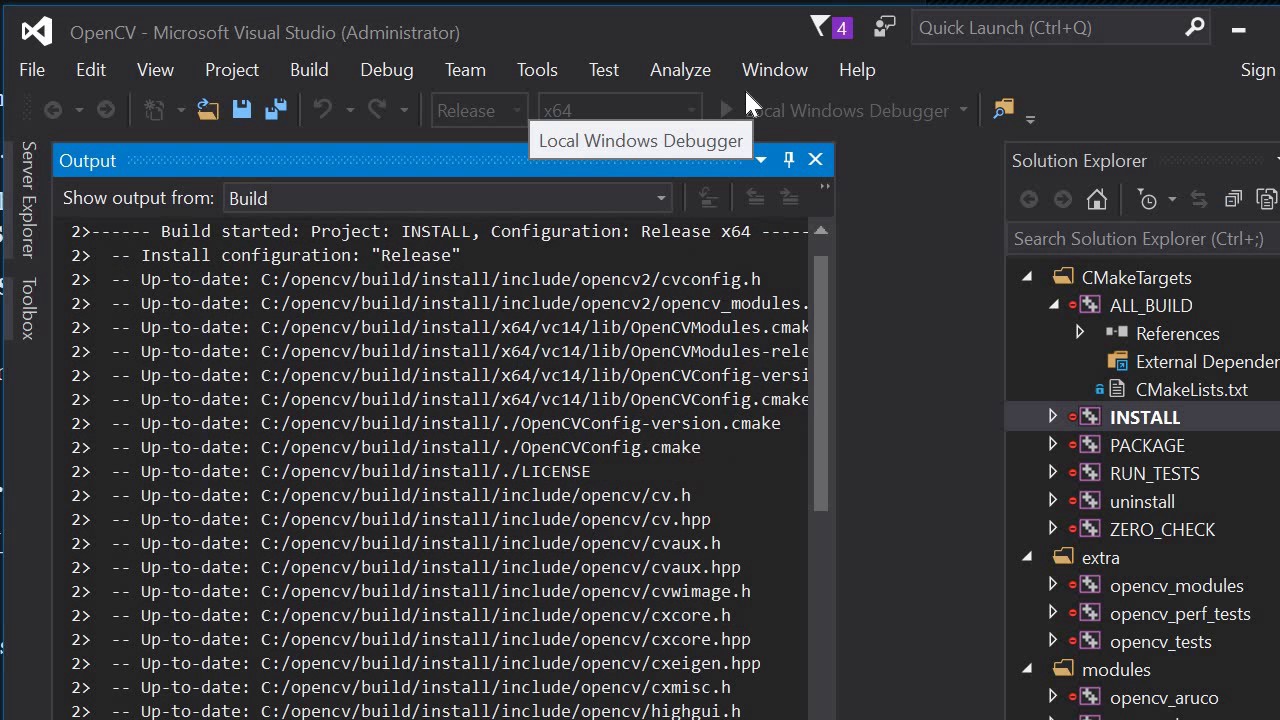Collapse the ALL_BUILD project node
The width and height of the screenshot is (1280, 720).
tap(1054, 305)
